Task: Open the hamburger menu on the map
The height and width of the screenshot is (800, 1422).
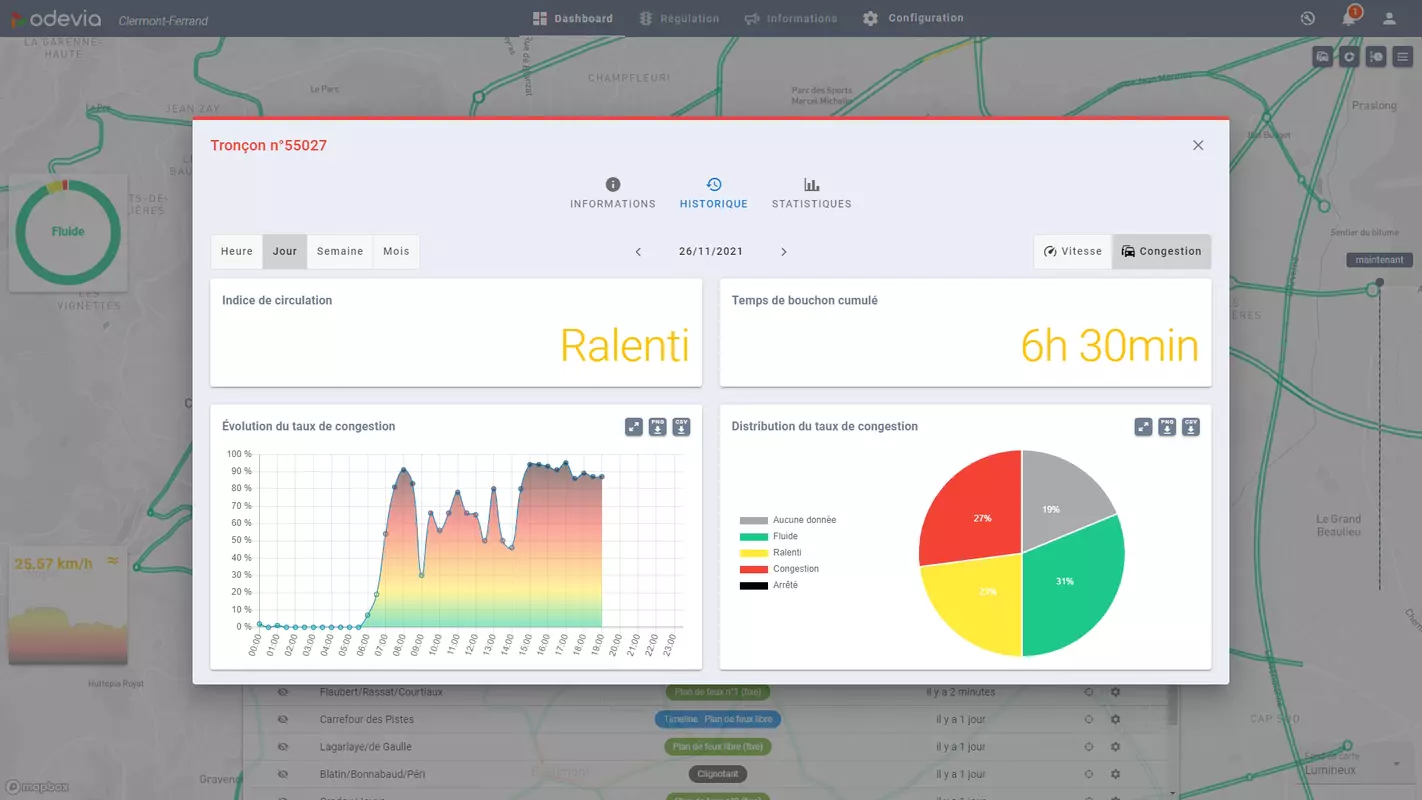Action: click(1402, 57)
